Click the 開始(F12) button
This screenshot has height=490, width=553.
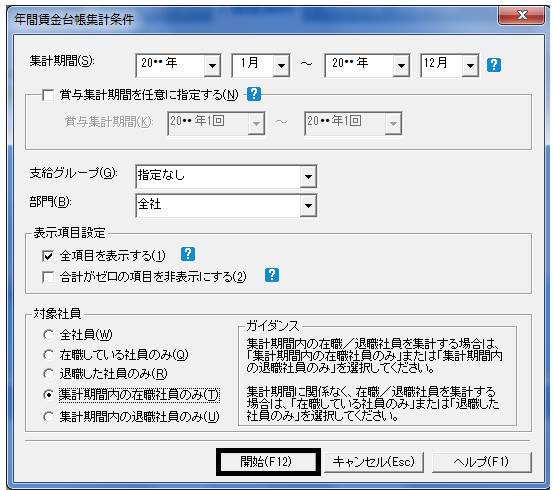click(x=268, y=462)
